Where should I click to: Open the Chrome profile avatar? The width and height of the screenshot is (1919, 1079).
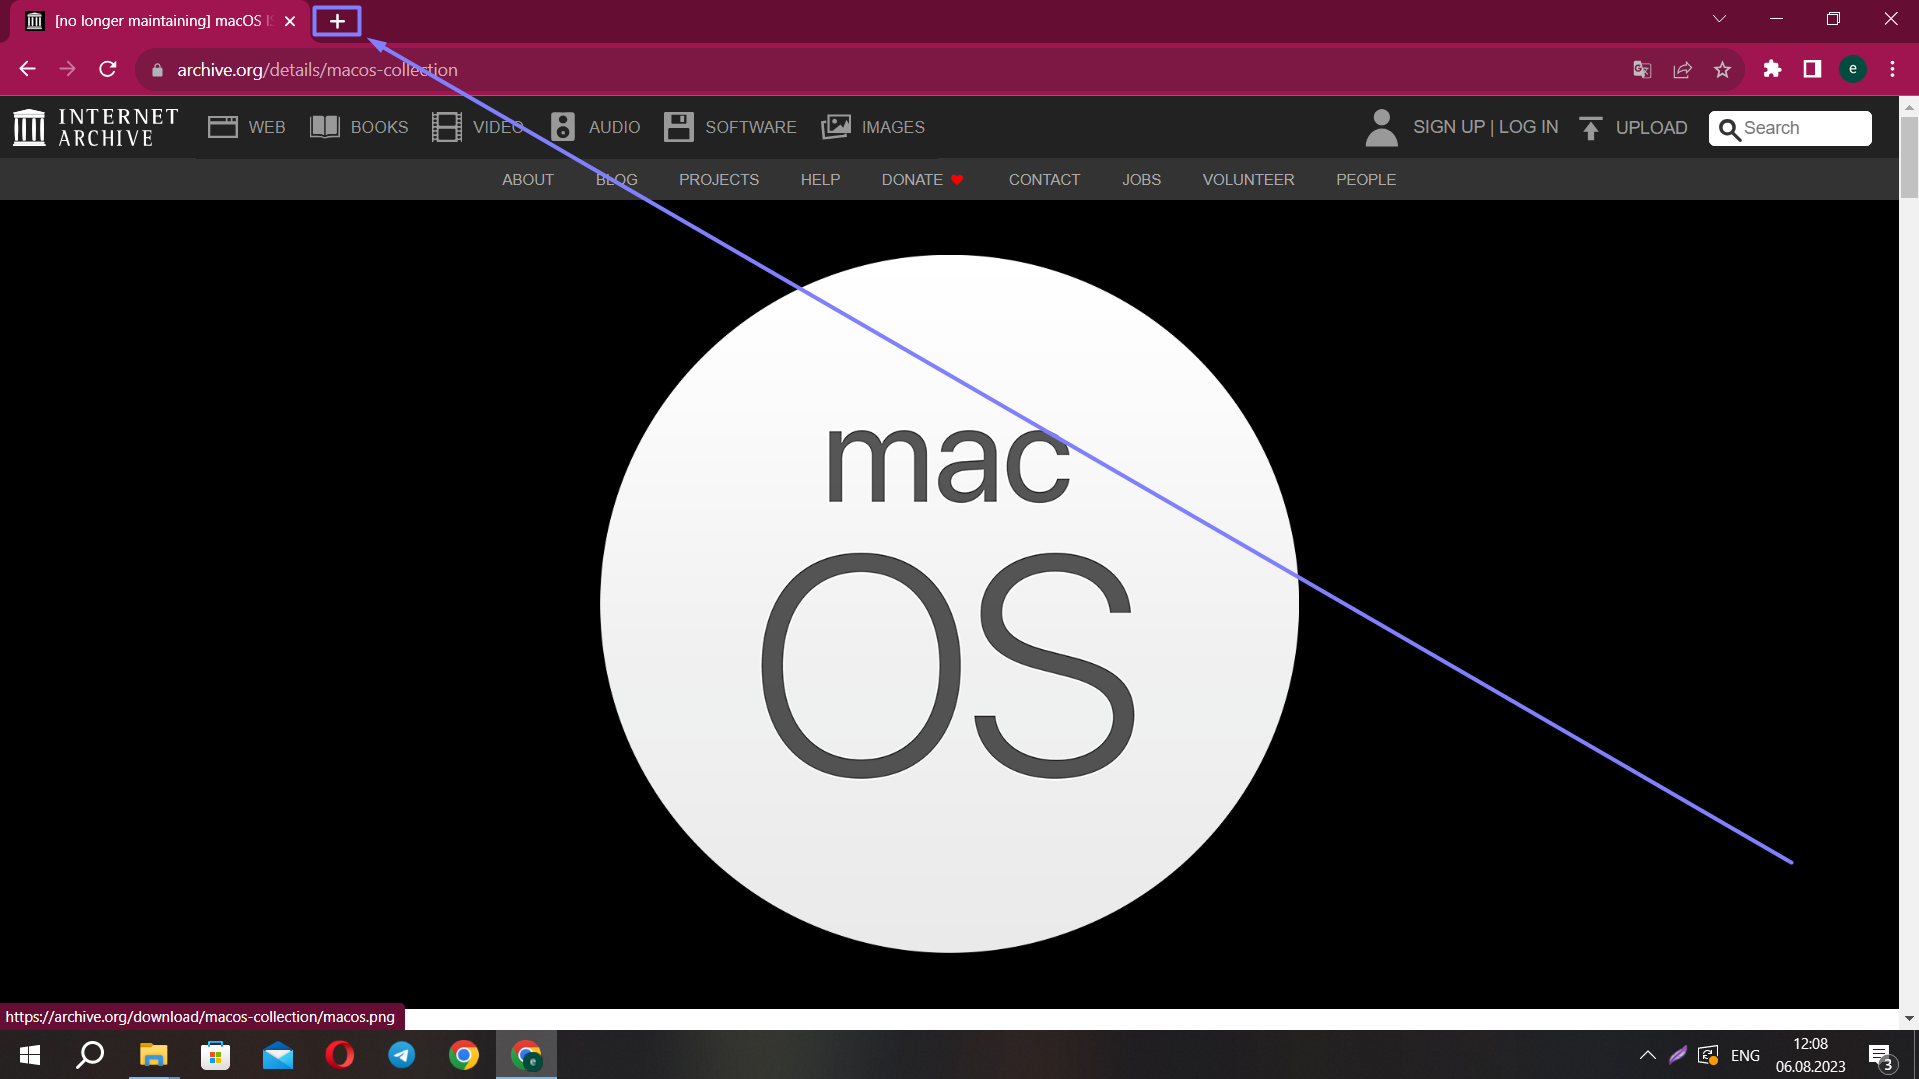[1853, 69]
